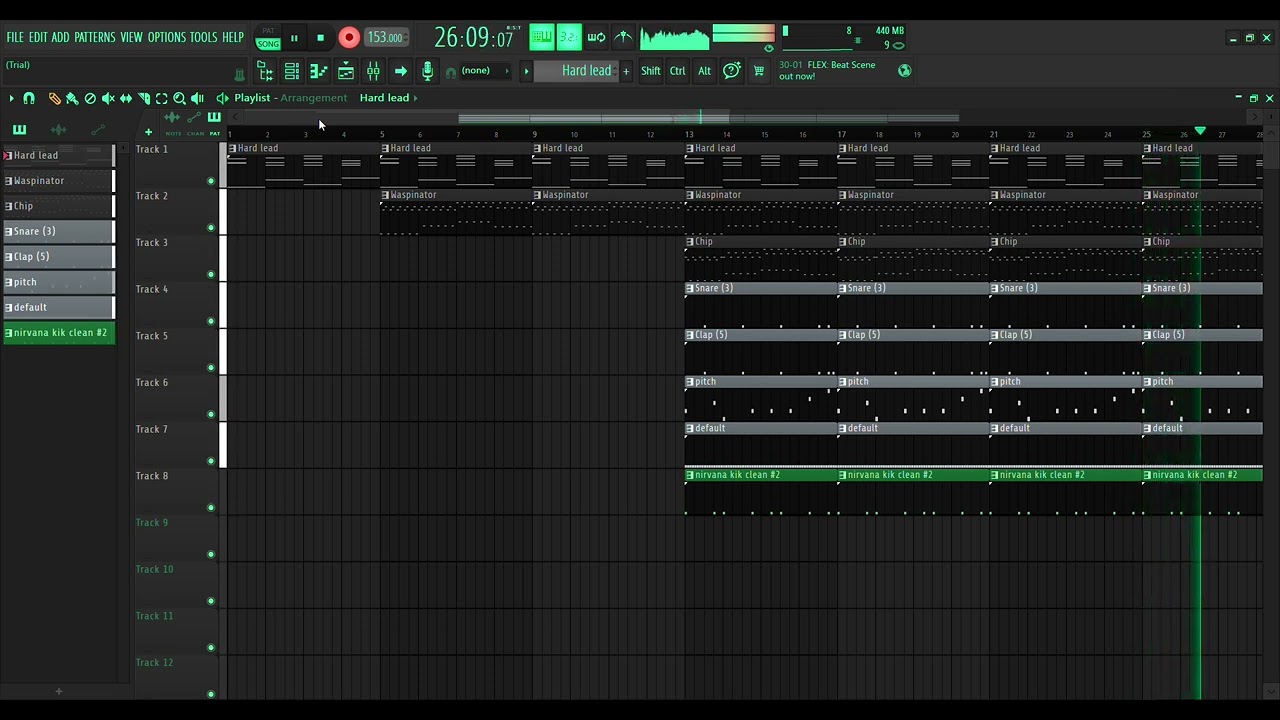Viewport: 1280px width, 720px height.
Task: Click the help speech-bubble question icon
Action: coord(731,70)
